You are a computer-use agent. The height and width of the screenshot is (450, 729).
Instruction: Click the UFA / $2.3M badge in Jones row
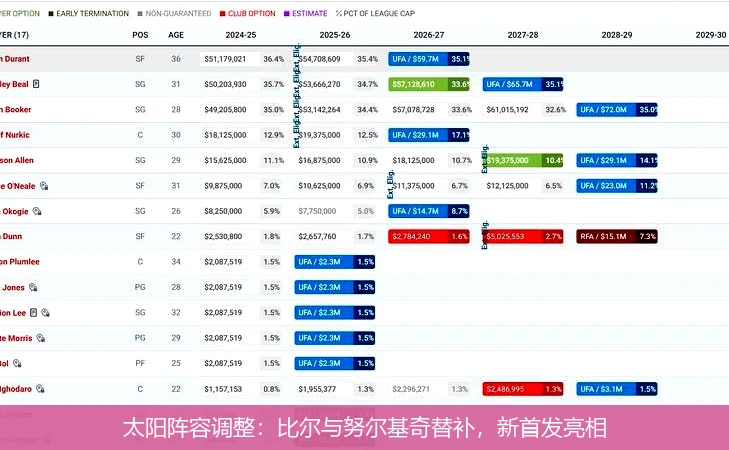tap(335, 287)
